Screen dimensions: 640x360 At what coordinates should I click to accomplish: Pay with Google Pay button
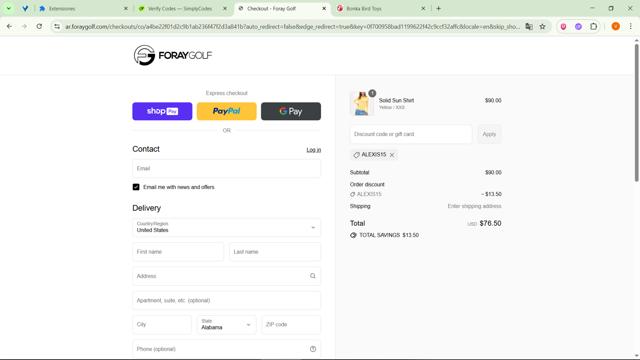click(291, 111)
